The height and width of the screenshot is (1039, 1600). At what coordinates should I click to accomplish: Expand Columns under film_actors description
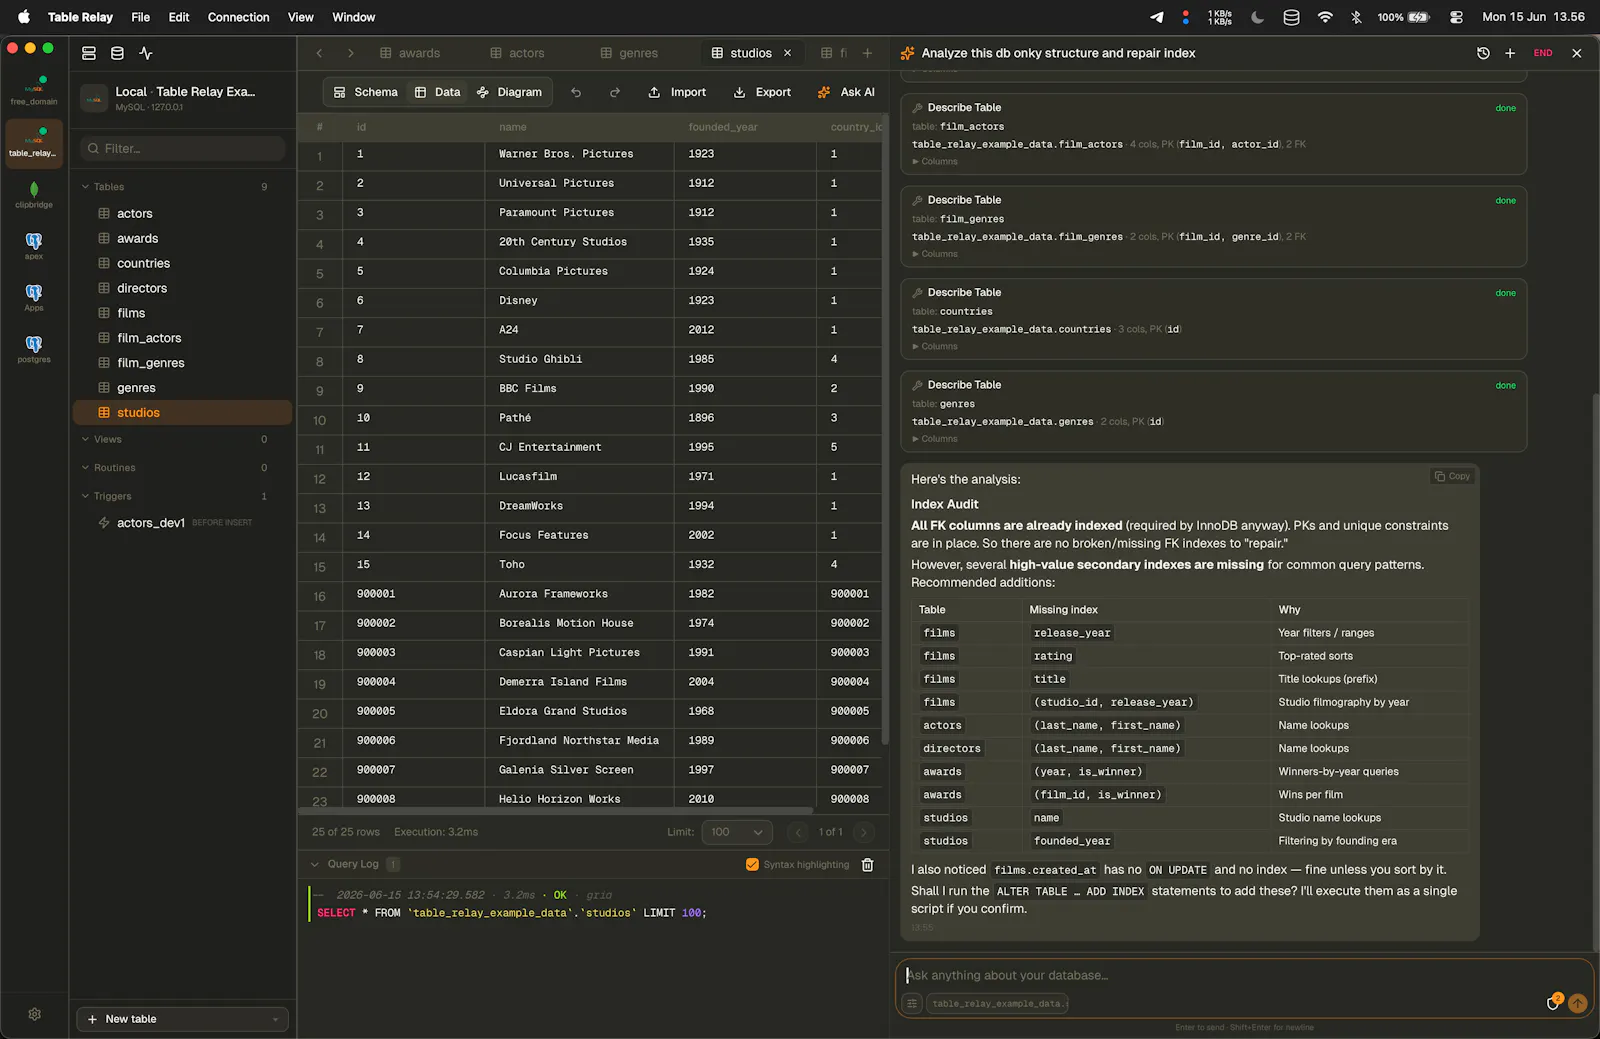(935, 161)
